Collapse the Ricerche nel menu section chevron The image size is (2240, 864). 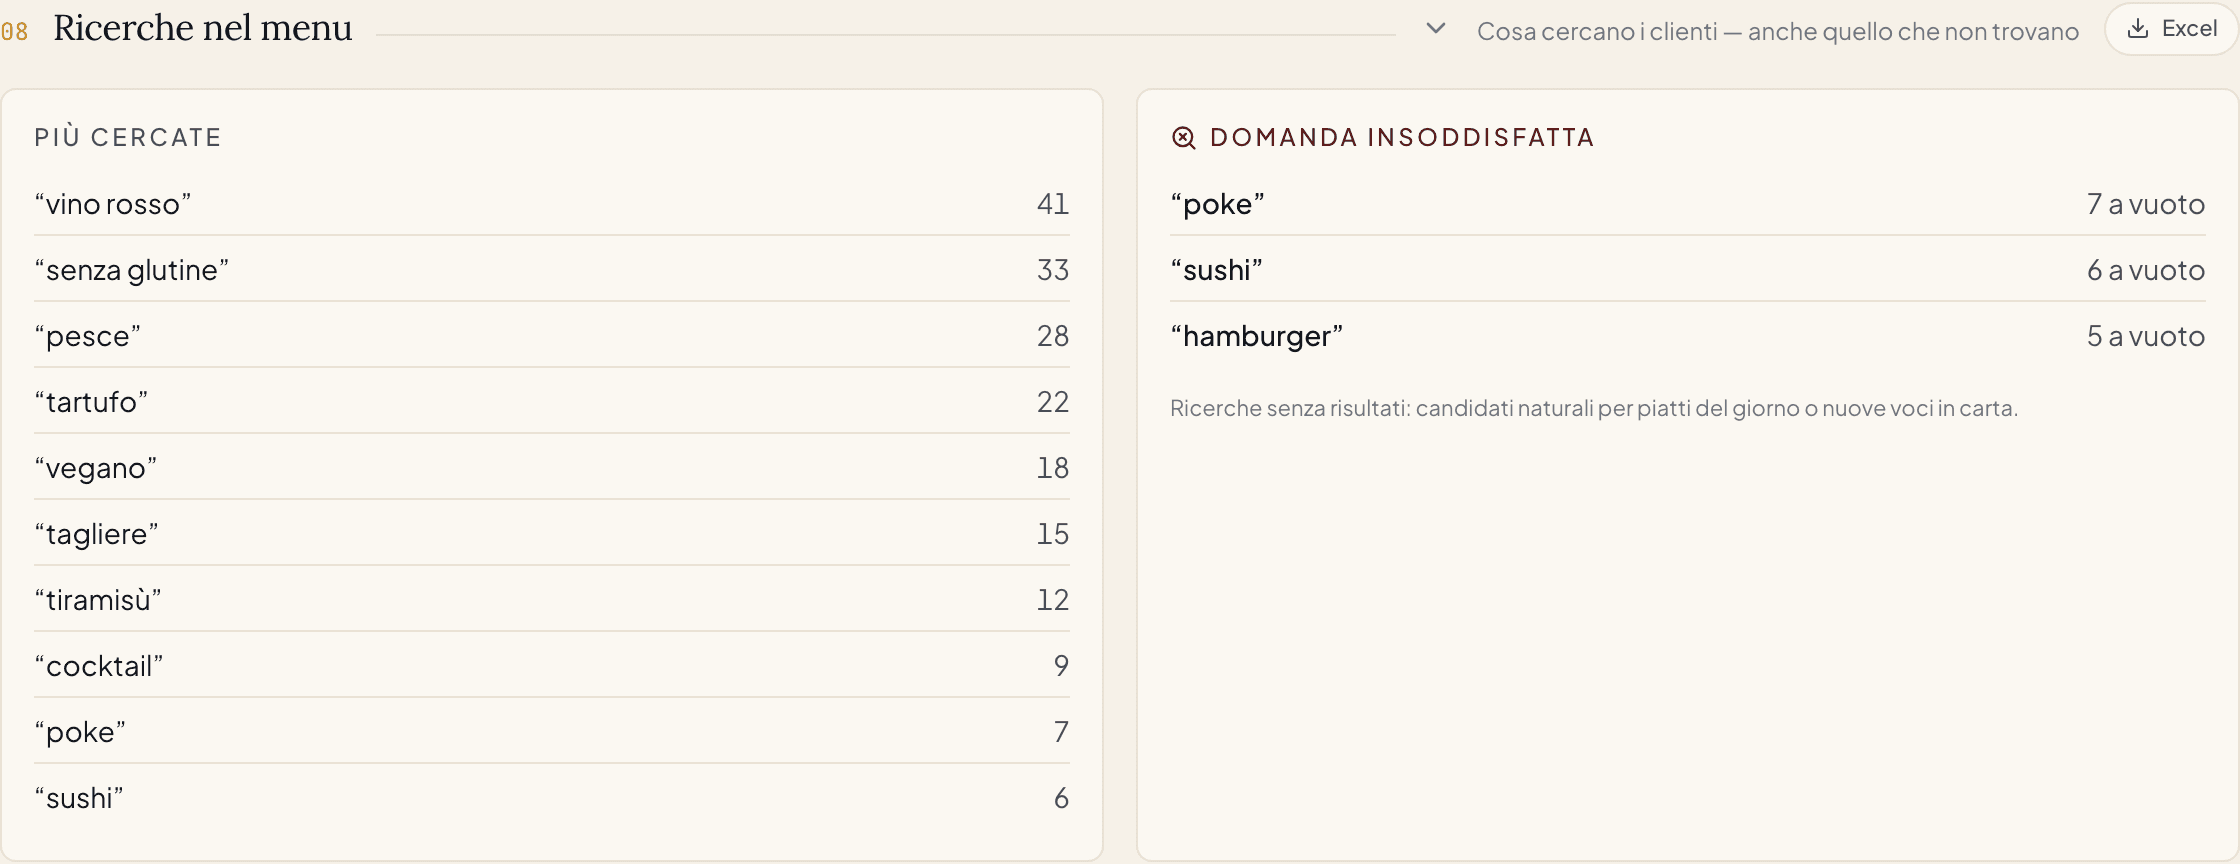coord(1436,29)
